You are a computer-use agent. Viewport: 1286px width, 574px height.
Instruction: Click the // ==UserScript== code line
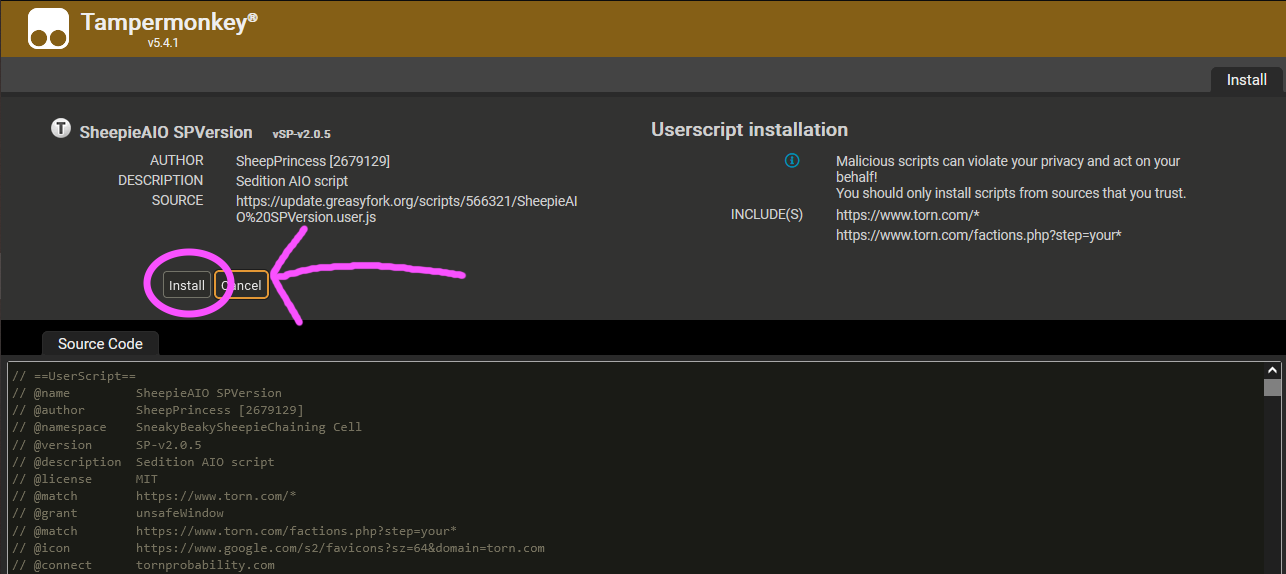[x=74, y=376]
